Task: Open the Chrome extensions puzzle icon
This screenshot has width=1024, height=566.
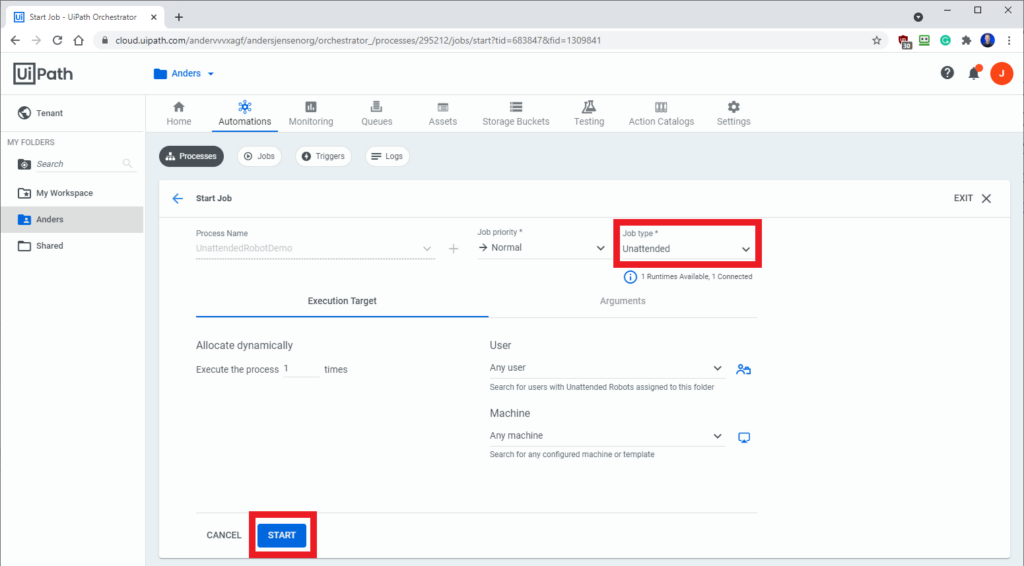Action: (x=967, y=40)
